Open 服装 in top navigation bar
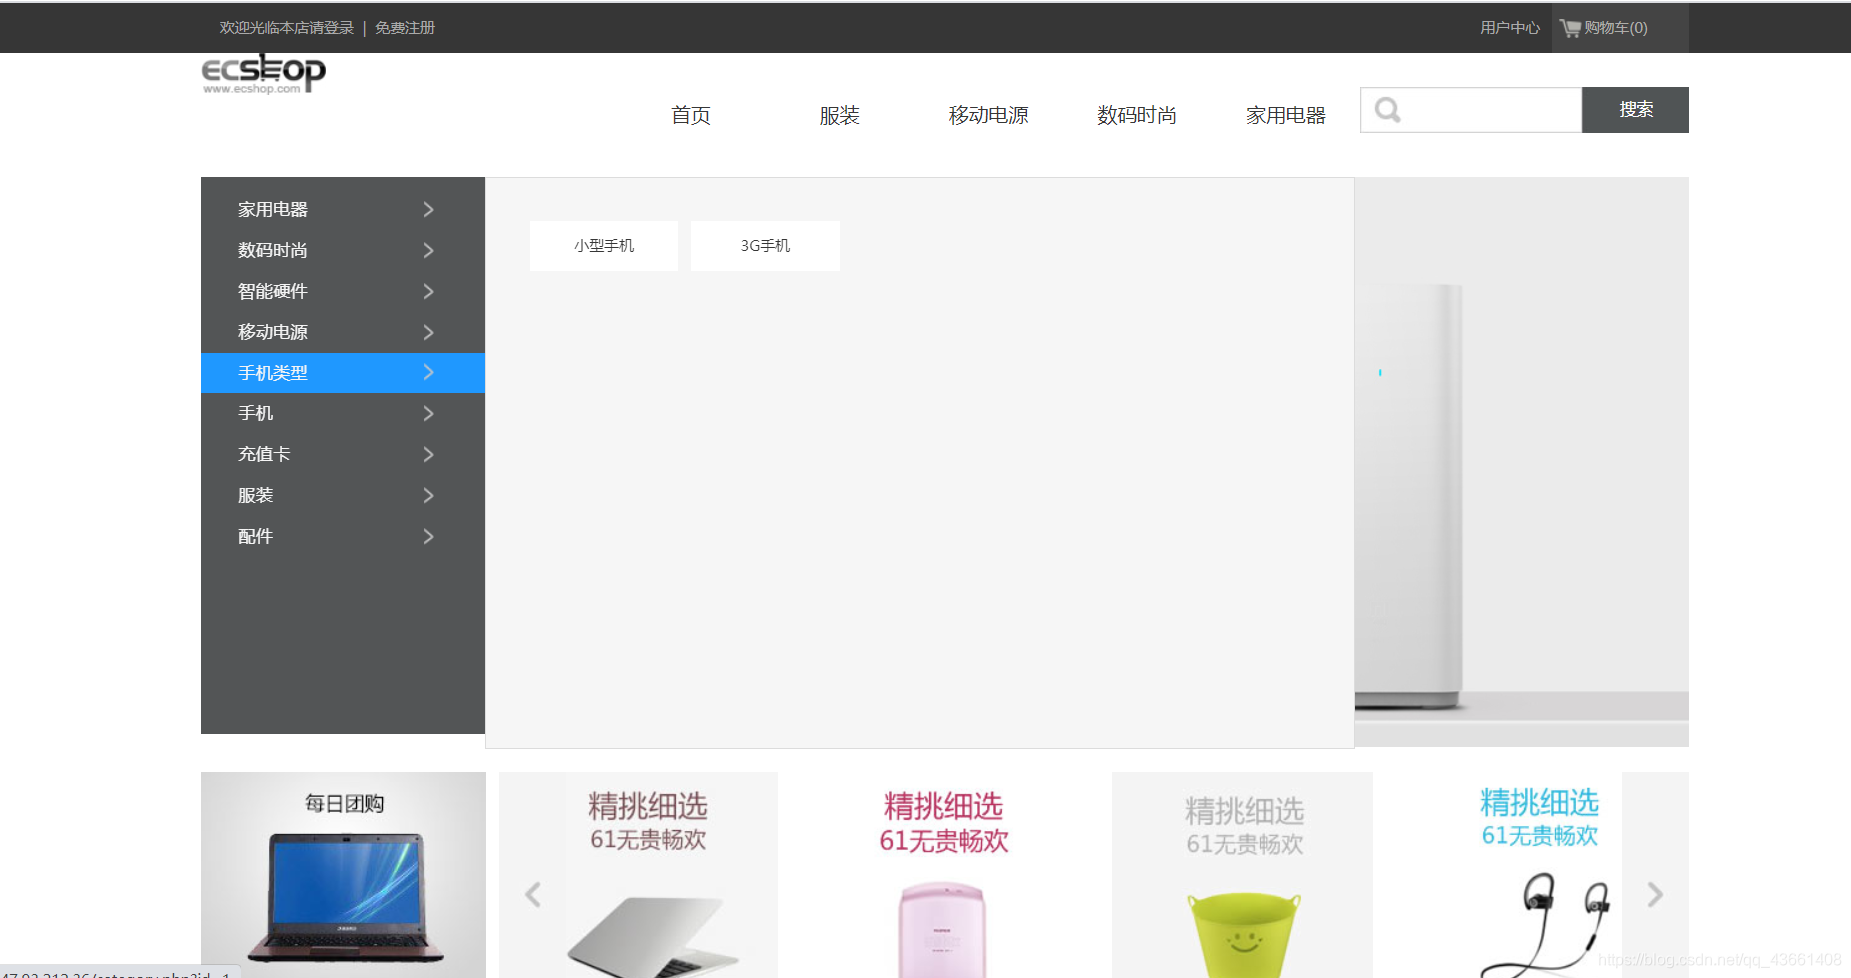 tap(839, 115)
